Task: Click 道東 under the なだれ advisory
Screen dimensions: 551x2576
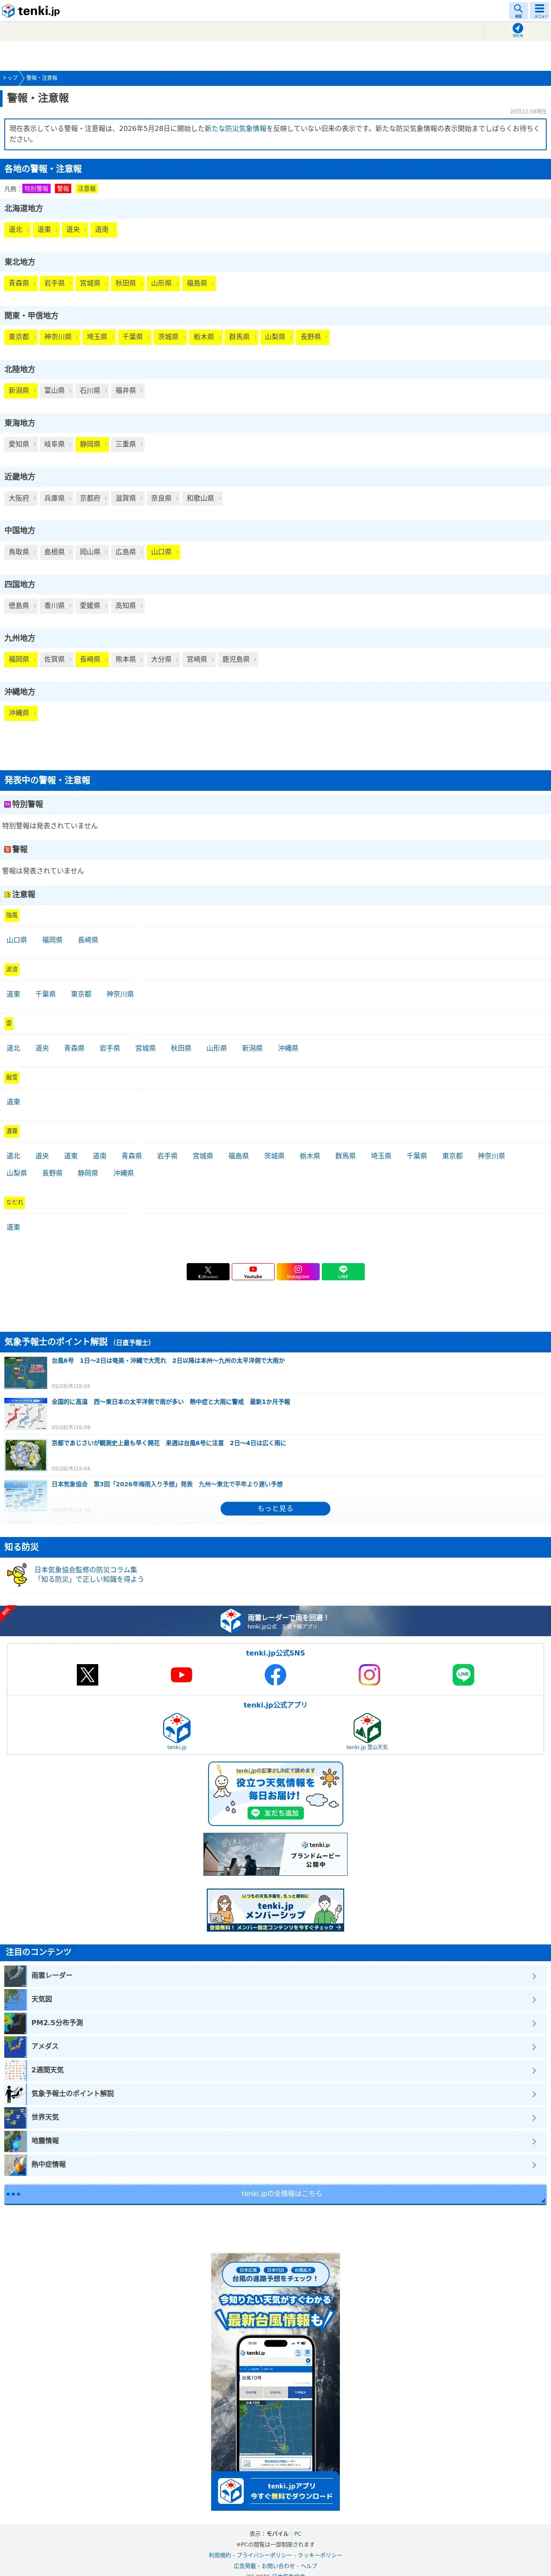Action: [13, 1228]
